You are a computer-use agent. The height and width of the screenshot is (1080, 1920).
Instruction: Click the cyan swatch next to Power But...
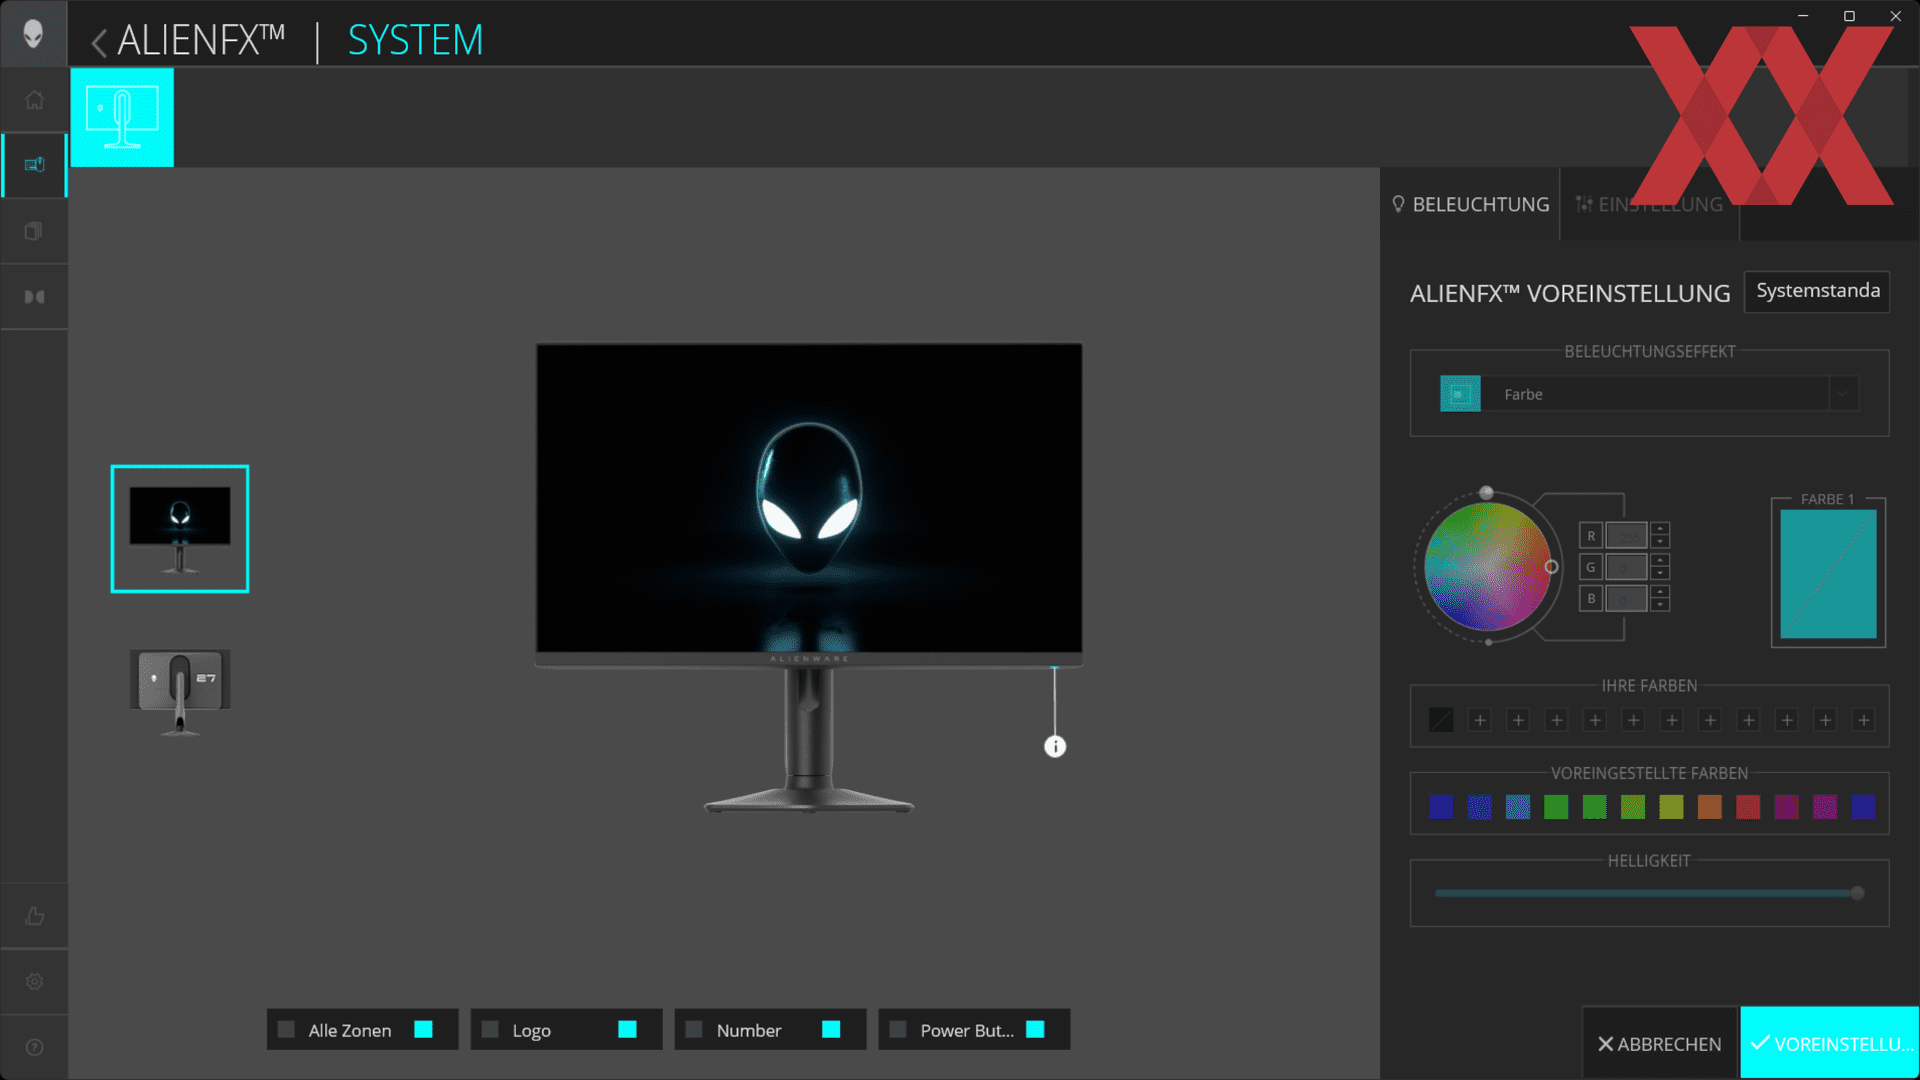coord(1035,1029)
